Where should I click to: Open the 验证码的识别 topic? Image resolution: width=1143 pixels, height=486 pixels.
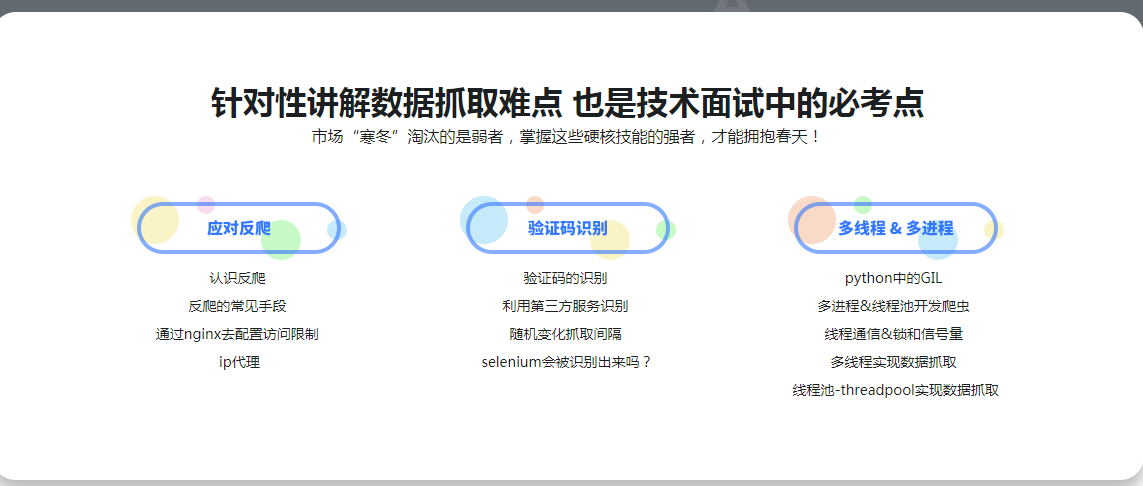tap(565, 278)
